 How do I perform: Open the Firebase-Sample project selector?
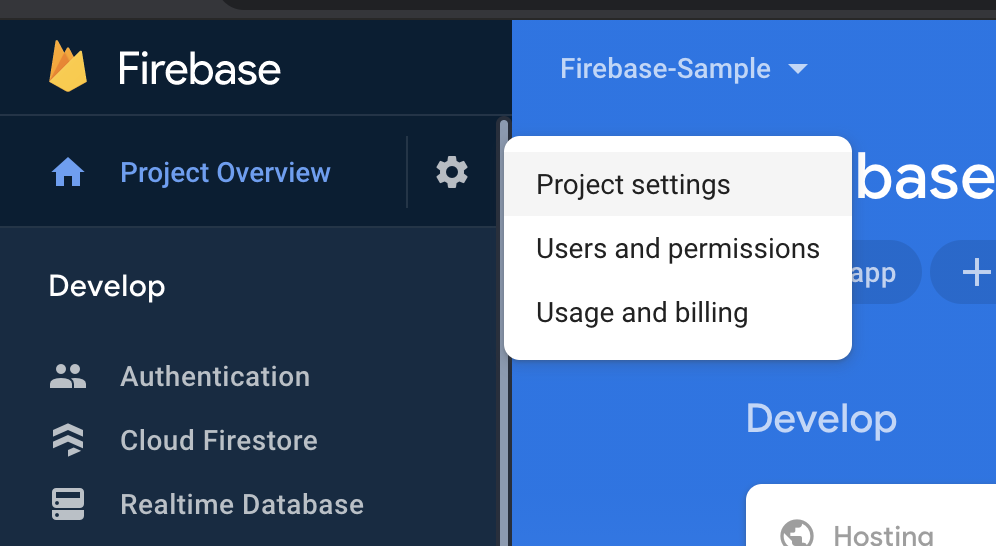(665, 69)
